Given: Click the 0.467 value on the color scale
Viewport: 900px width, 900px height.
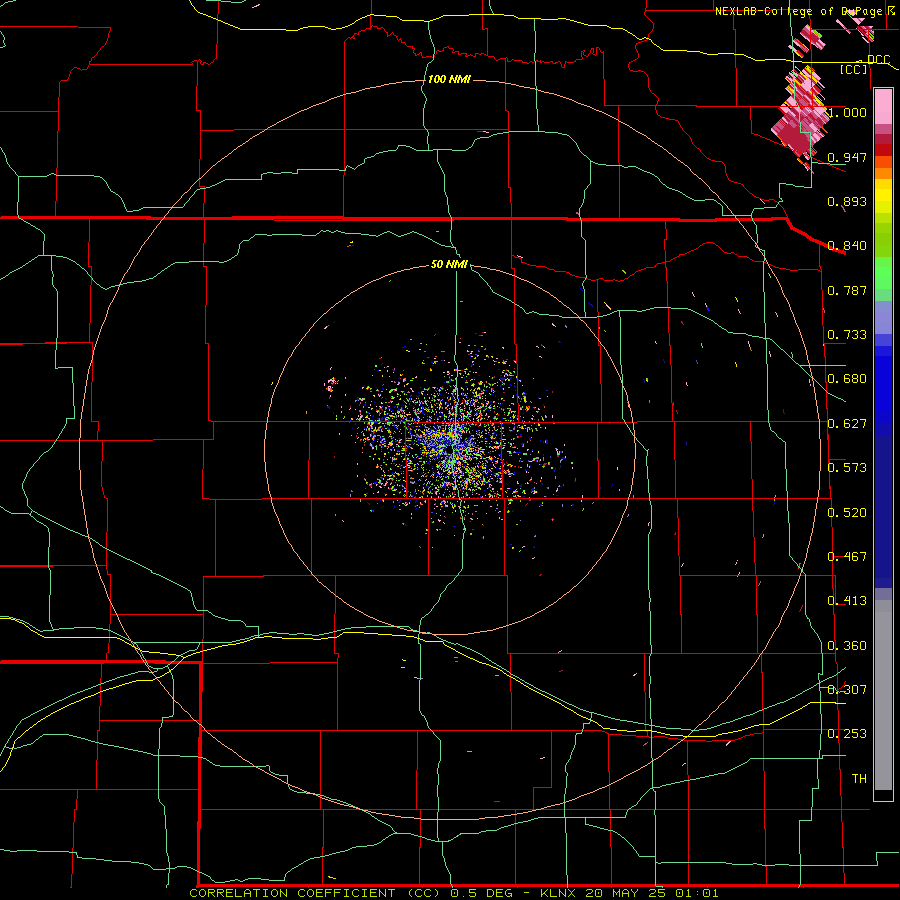Looking at the screenshot, I should (x=847, y=557).
